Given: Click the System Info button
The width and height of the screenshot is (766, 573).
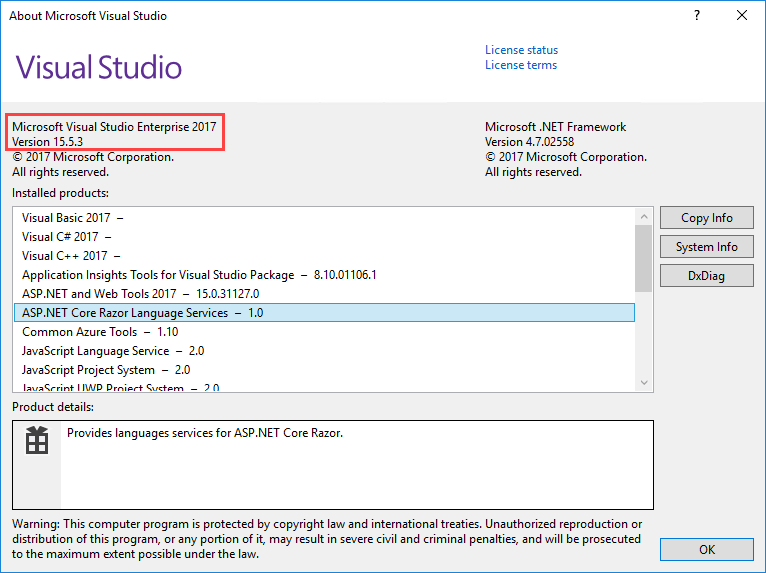Looking at the screenshot, I should [x=706, y=247].
